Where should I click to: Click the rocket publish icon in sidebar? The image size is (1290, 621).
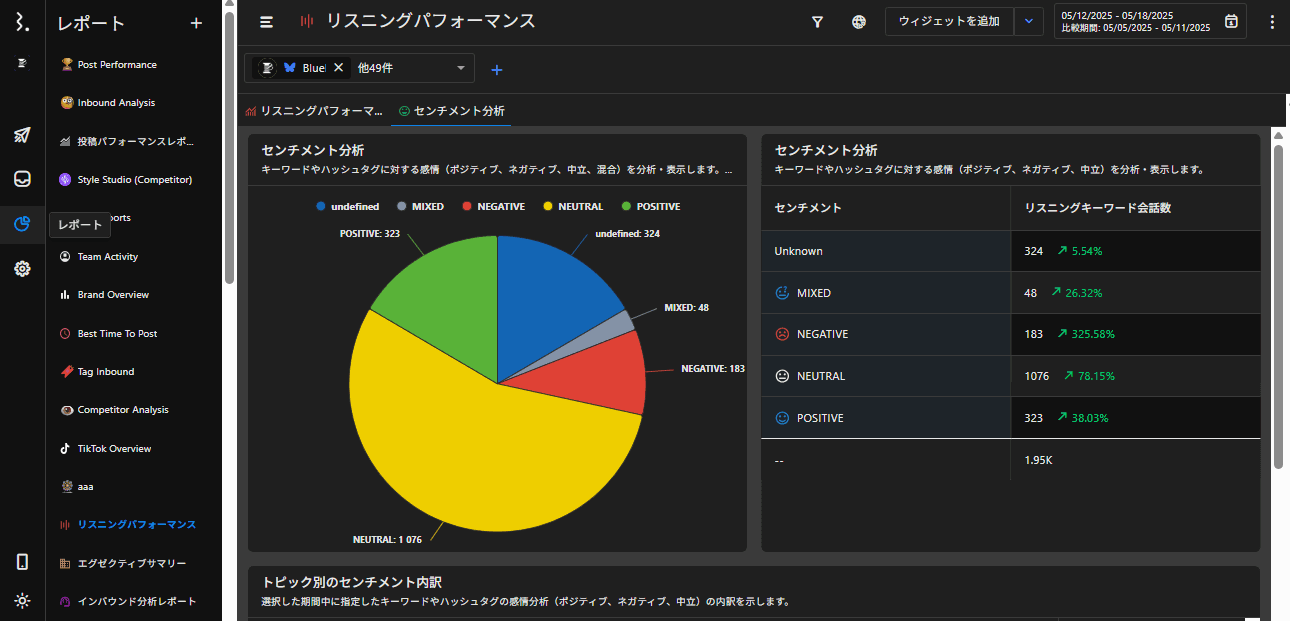click(x=22, y=135)
